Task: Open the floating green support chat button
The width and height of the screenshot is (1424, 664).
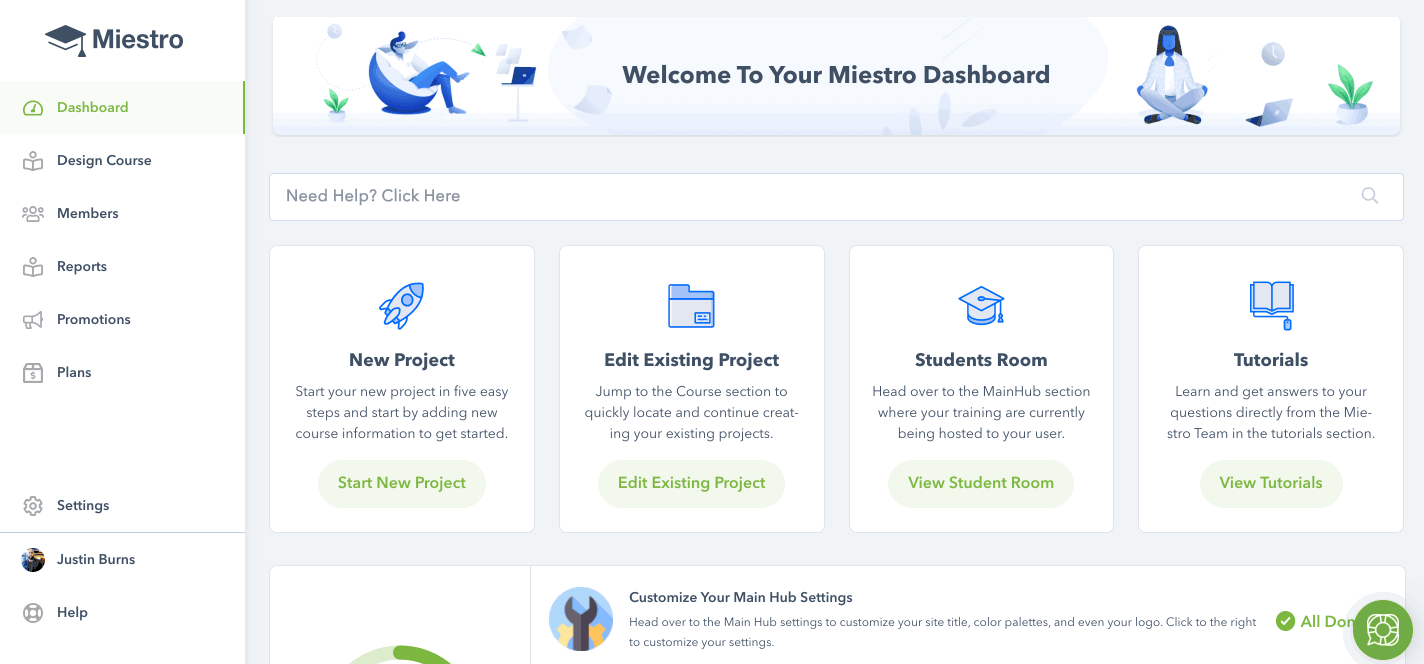Action: click(1383, 630)
